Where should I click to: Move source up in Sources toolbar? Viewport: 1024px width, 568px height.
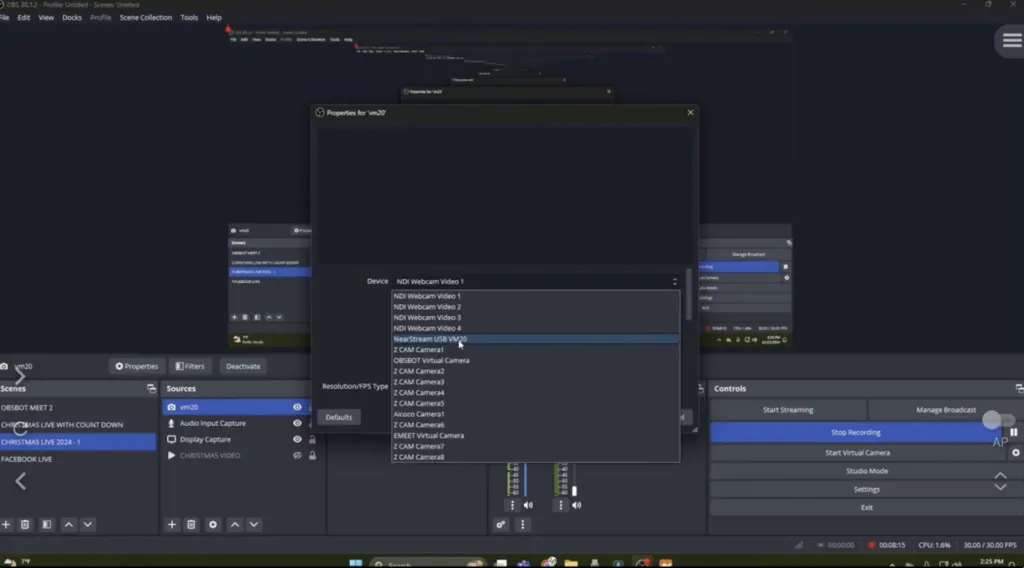coord(235,524)
